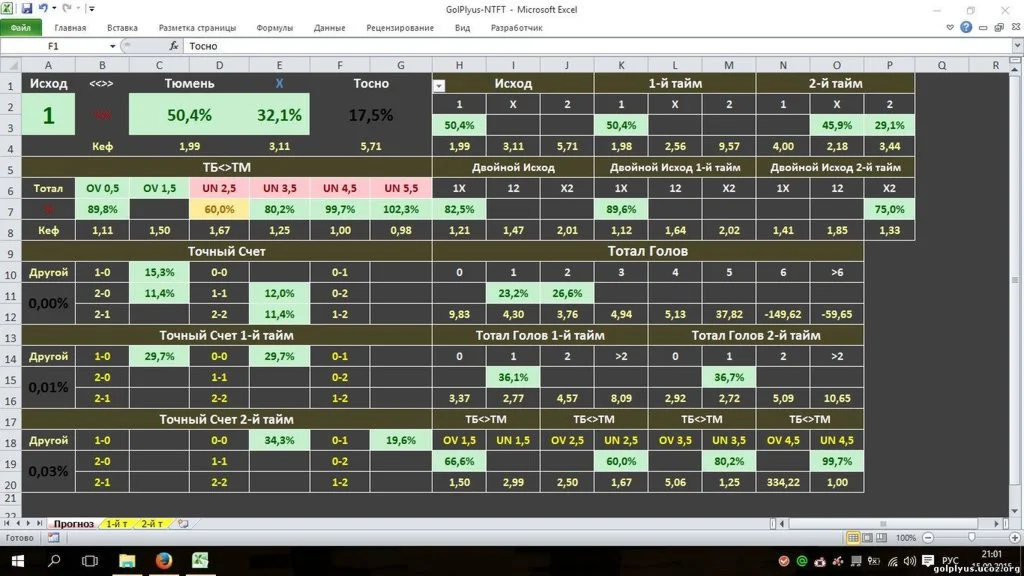Select column header H
This screenshot has width=1024, height=576.
459,65
